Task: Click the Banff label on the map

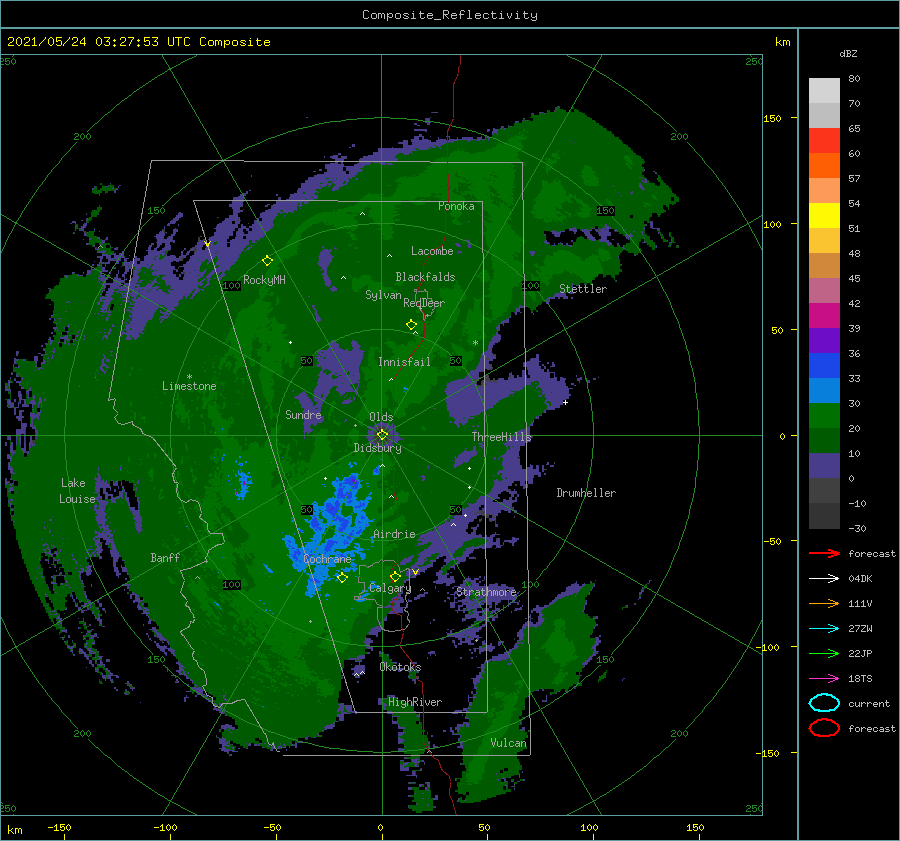Action: click(x=165, y=558)
